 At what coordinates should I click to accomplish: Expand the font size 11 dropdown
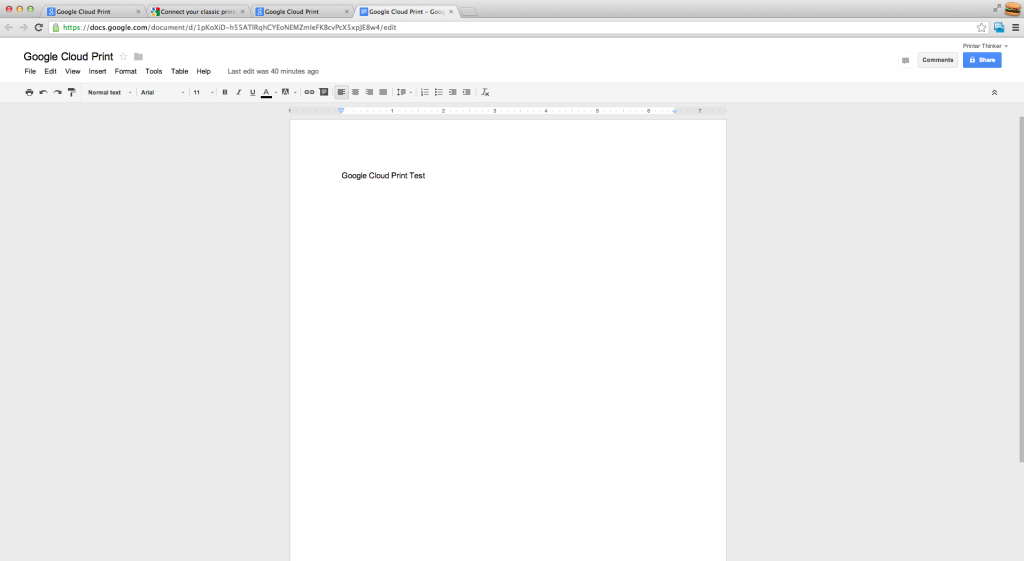[x=203, y=92]
